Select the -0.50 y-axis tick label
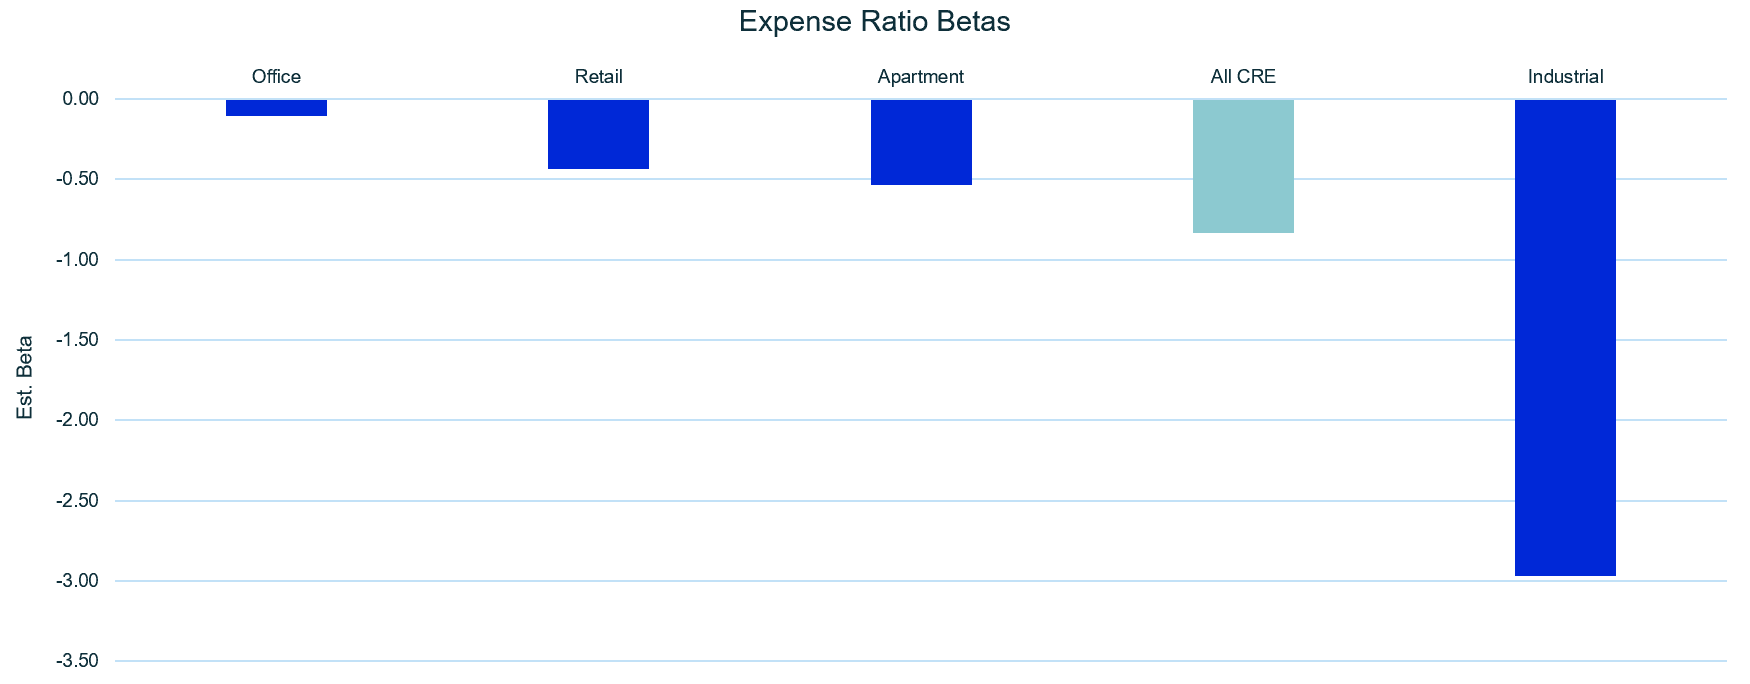The height and width of the screenshot is (684, 1750). (77, 179)
